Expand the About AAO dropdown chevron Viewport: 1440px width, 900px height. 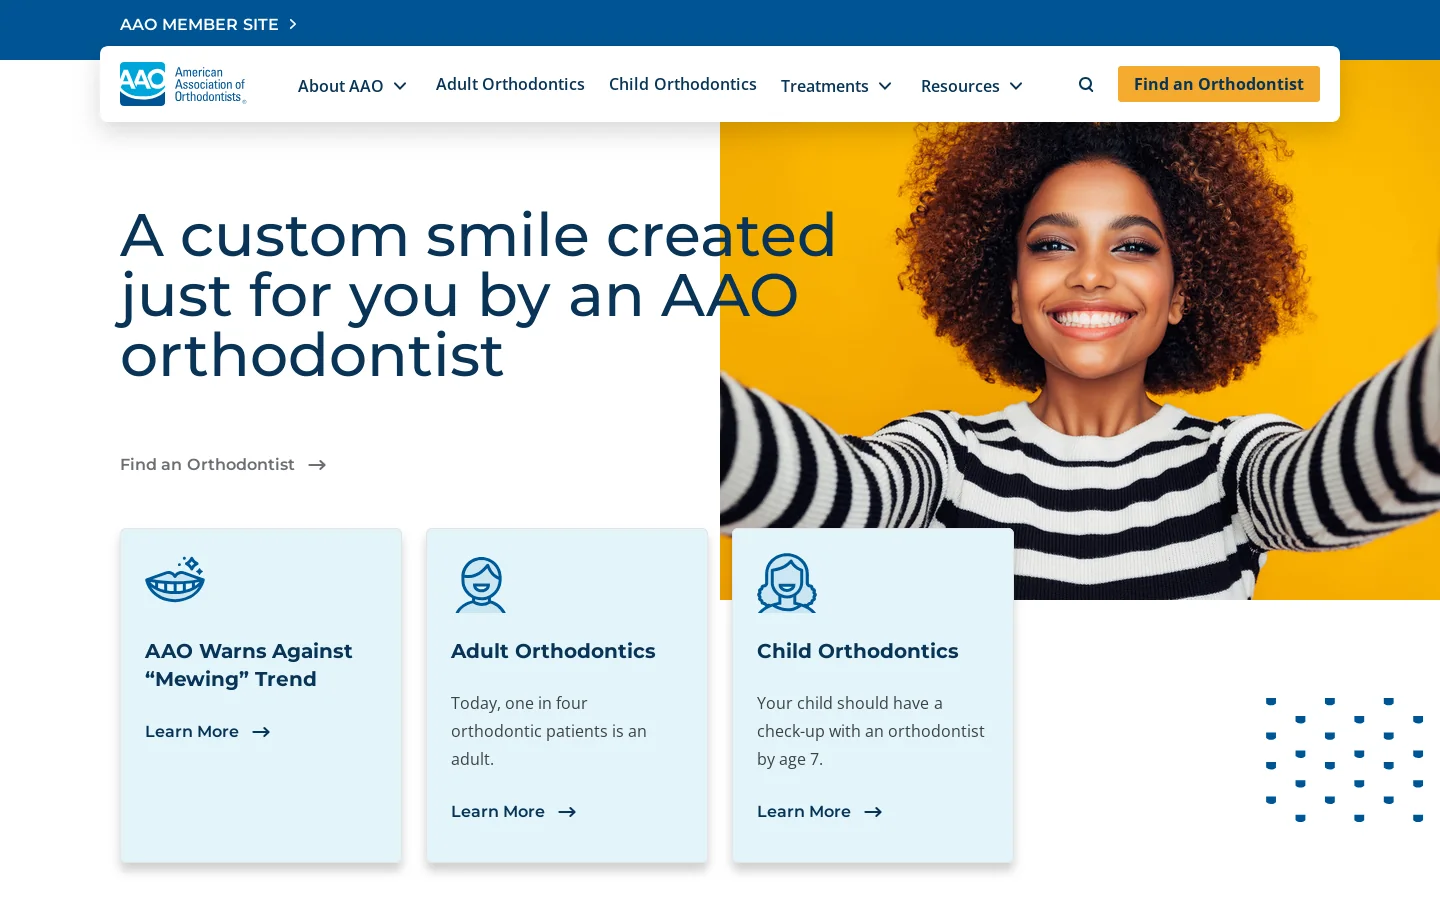click(x=400, y=86)
